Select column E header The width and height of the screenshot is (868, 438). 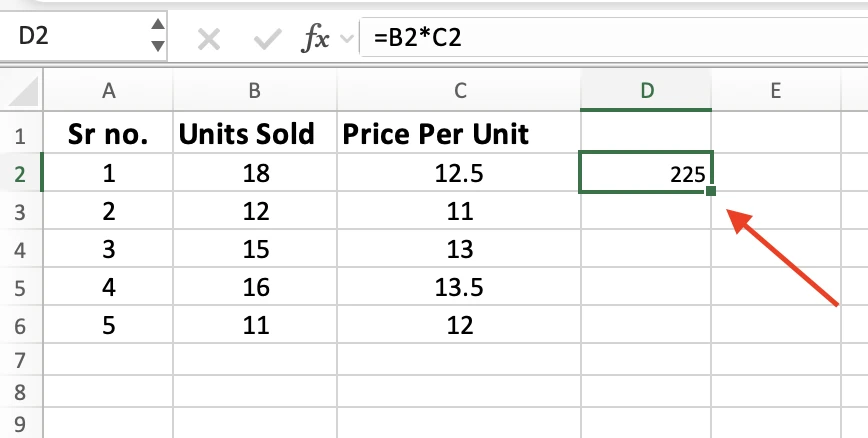click(x=776, y=91)
